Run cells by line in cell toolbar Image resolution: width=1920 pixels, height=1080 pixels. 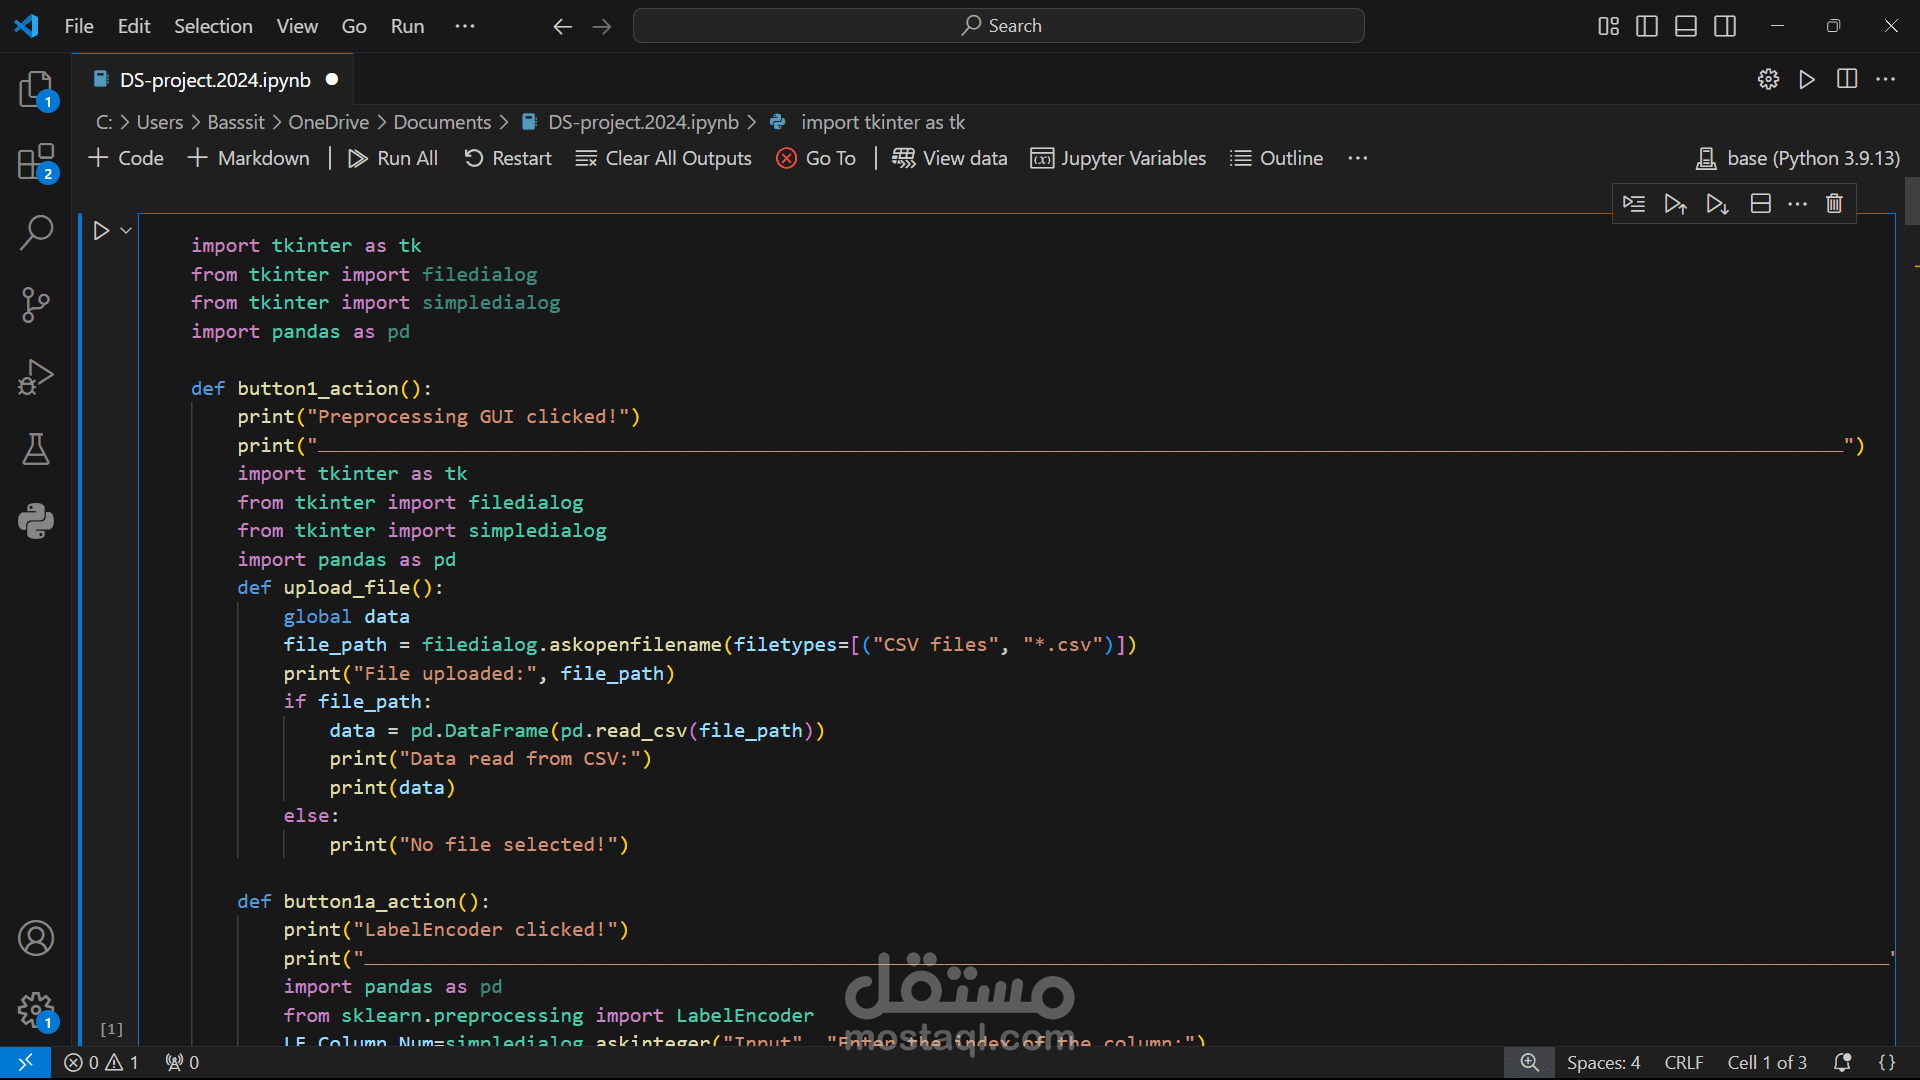click(x=1634, y=204)
